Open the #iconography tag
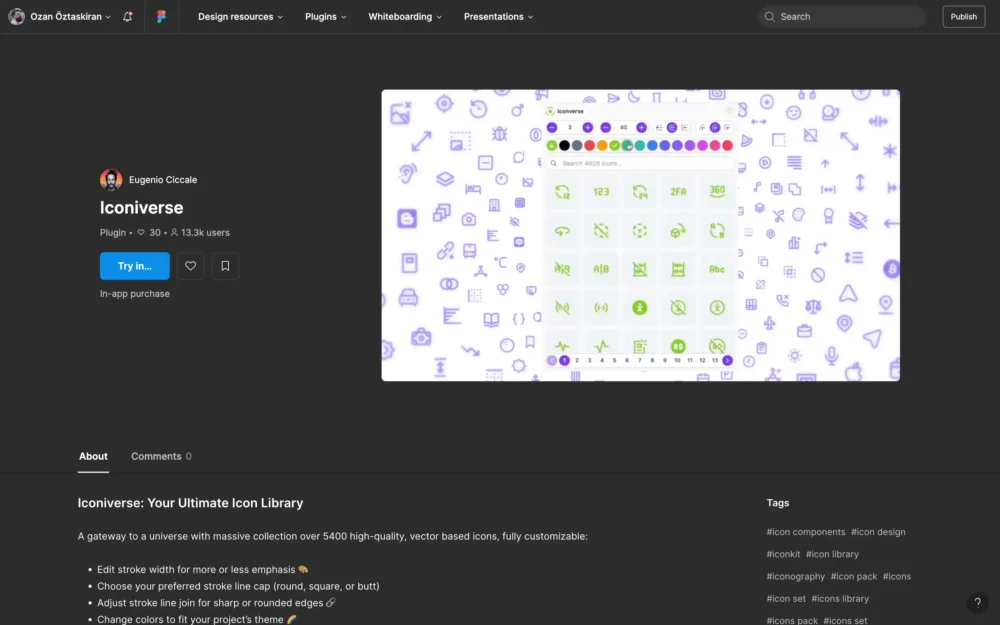Image resolution: width=1000 pixels, height=625 pixels. 795,577
